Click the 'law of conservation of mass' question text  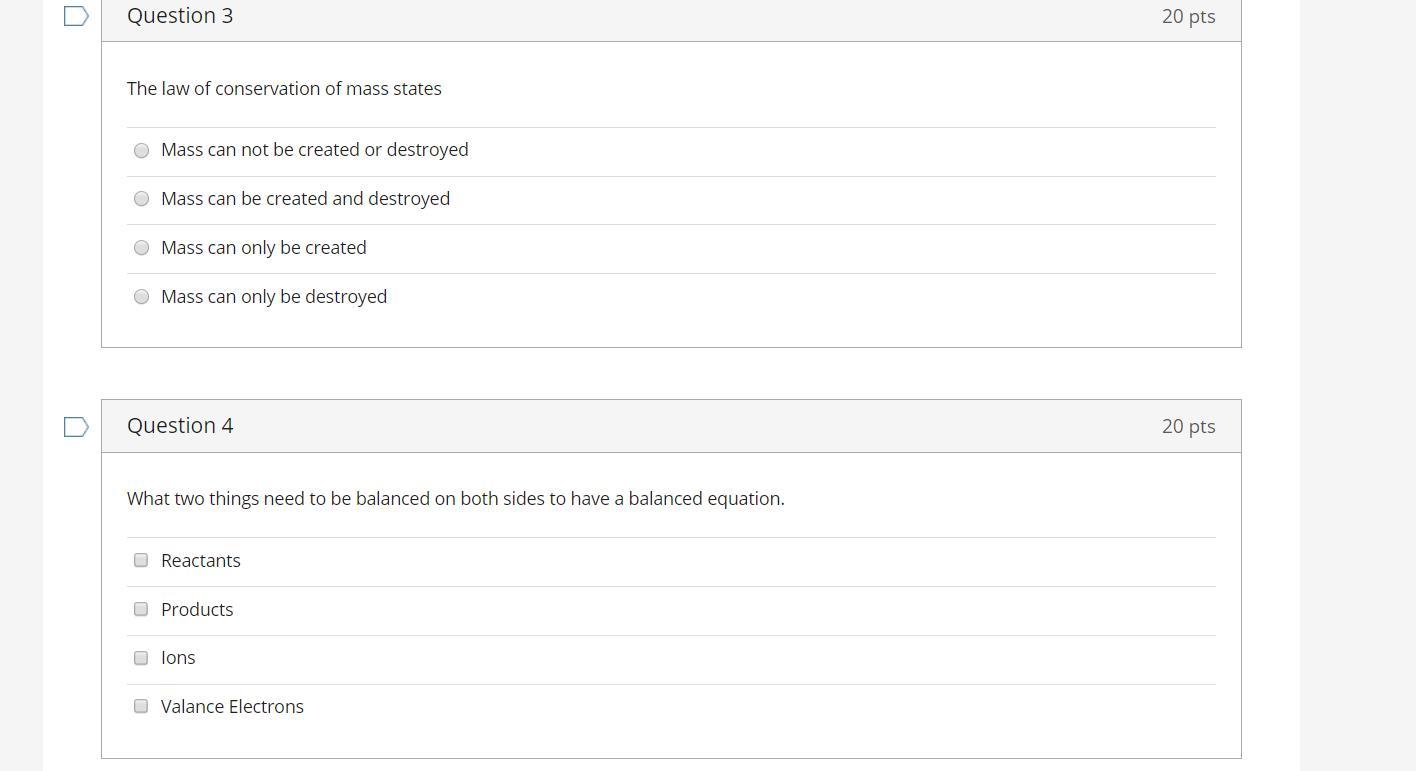click(284, 89)
